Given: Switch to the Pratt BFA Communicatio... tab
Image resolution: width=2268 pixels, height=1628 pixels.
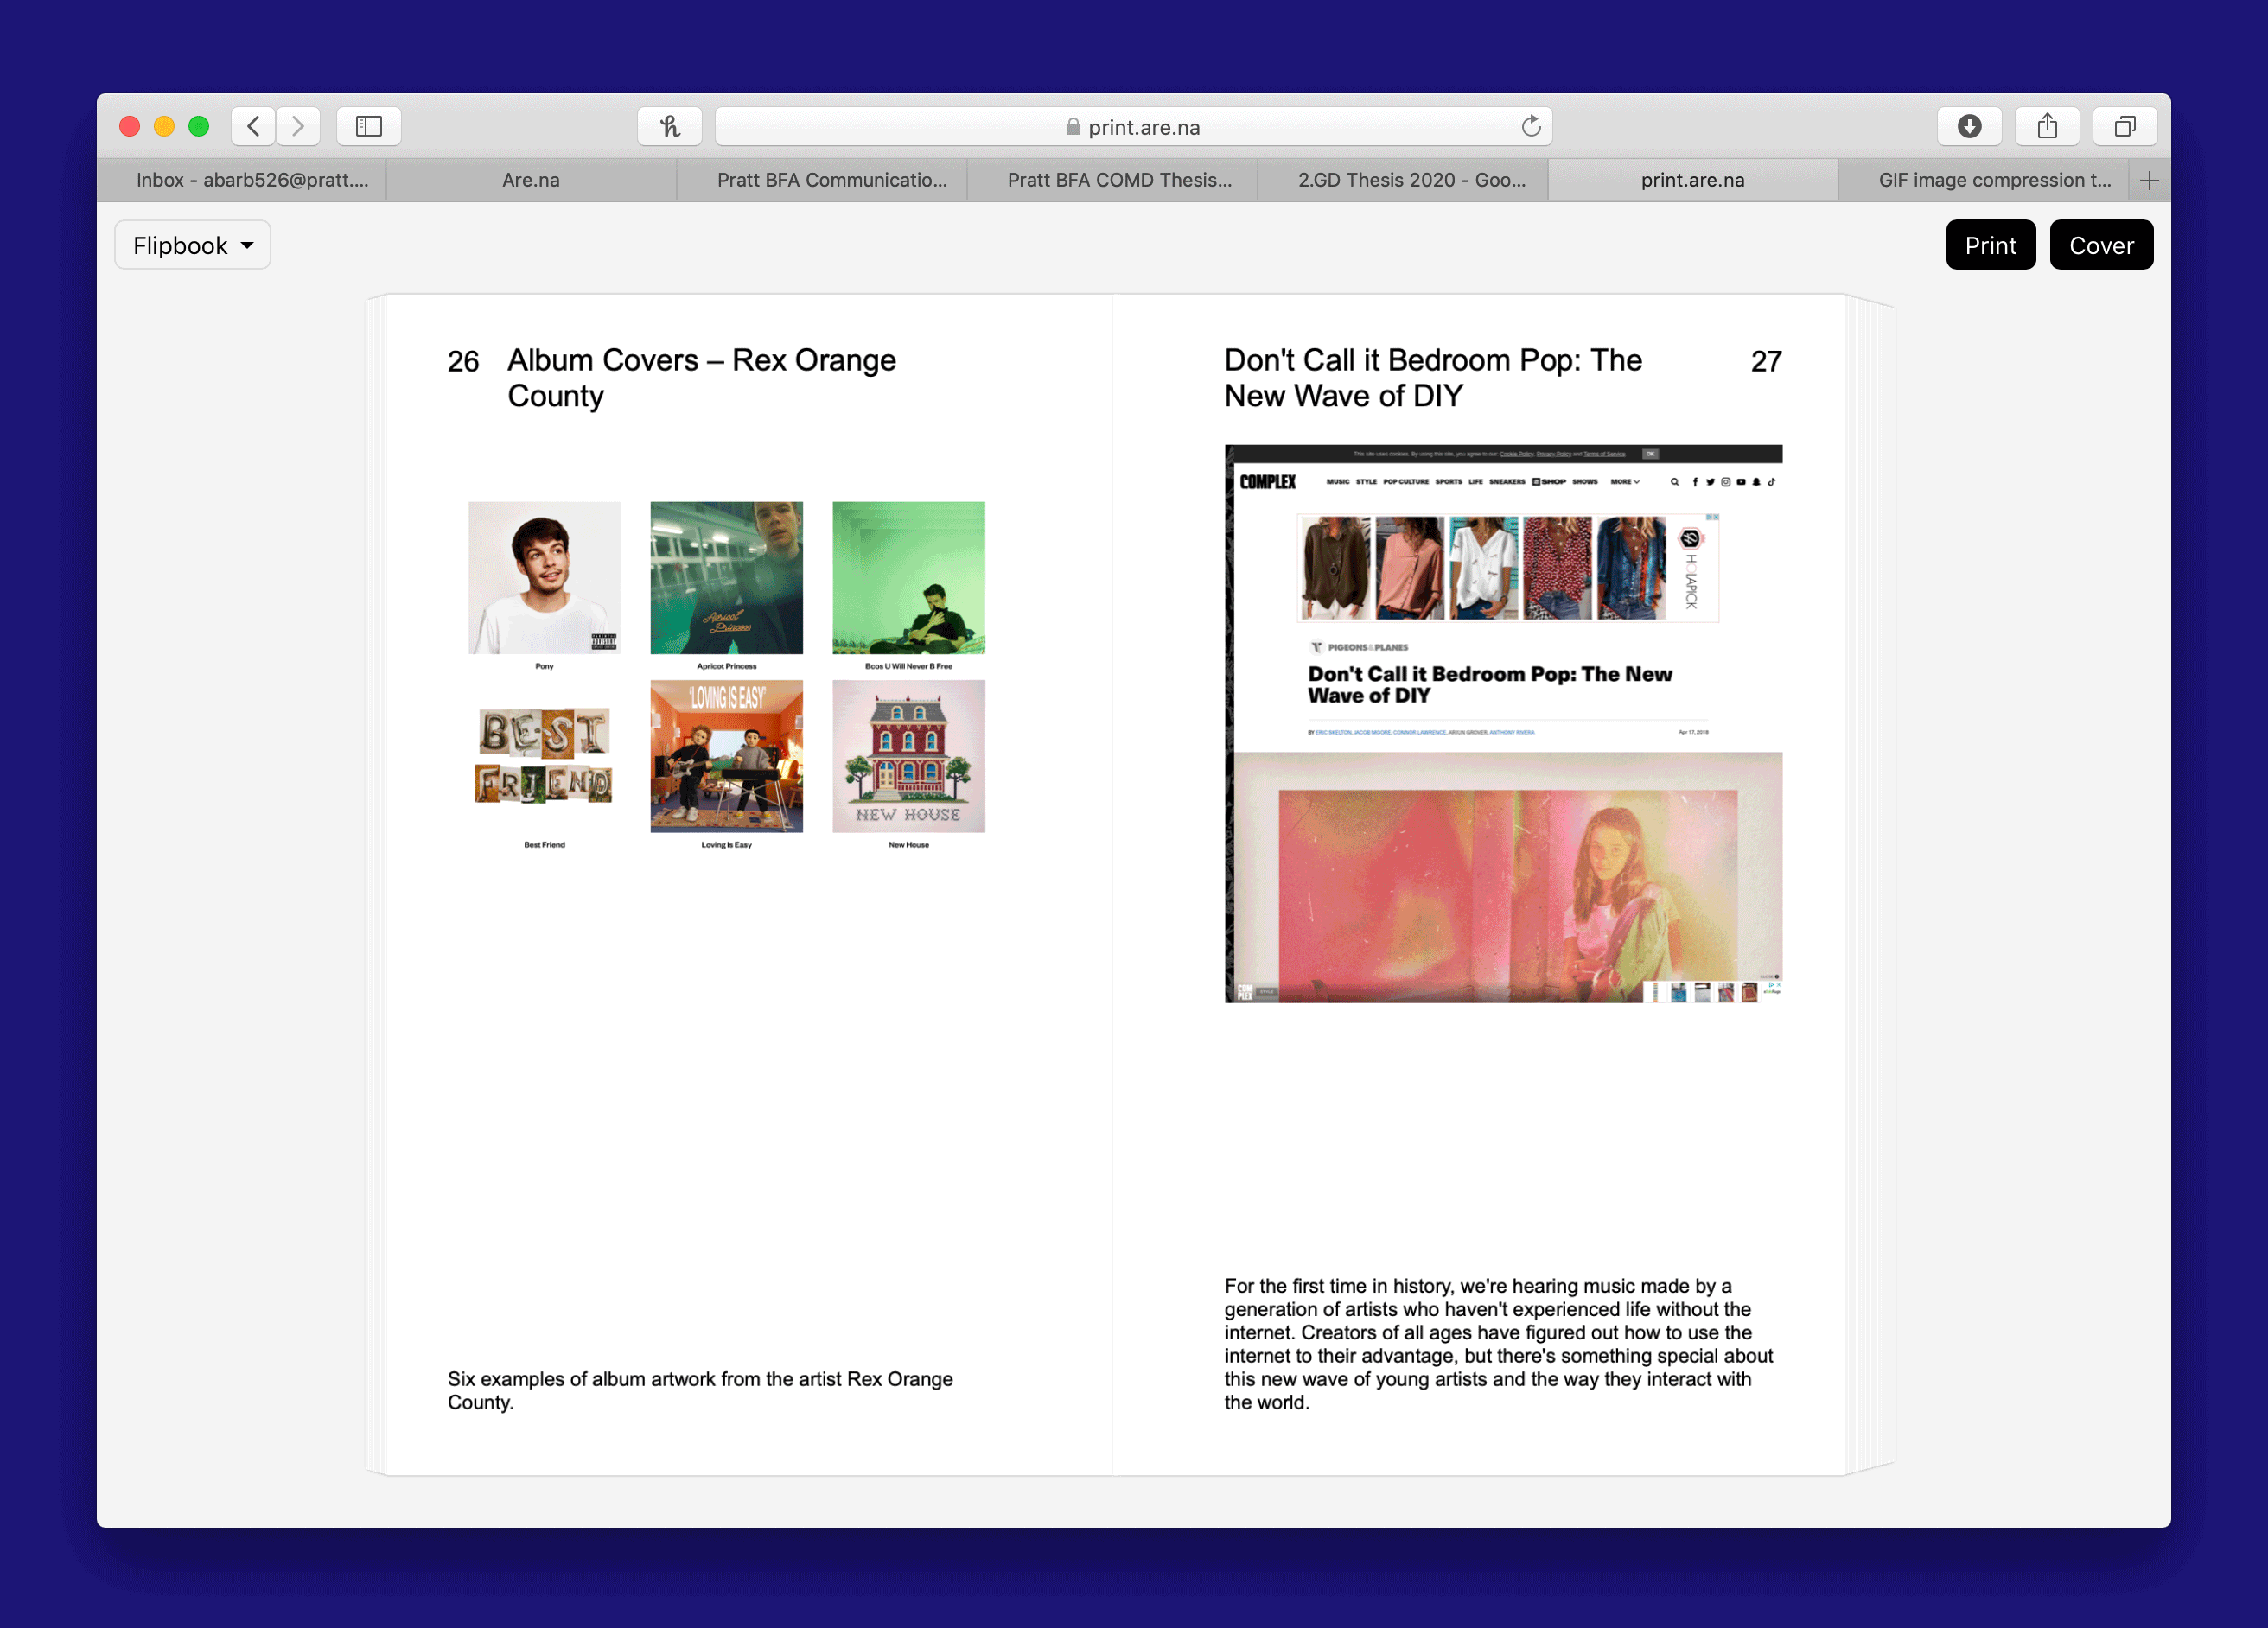Looking at the screenshot, I should click(822, 180).
